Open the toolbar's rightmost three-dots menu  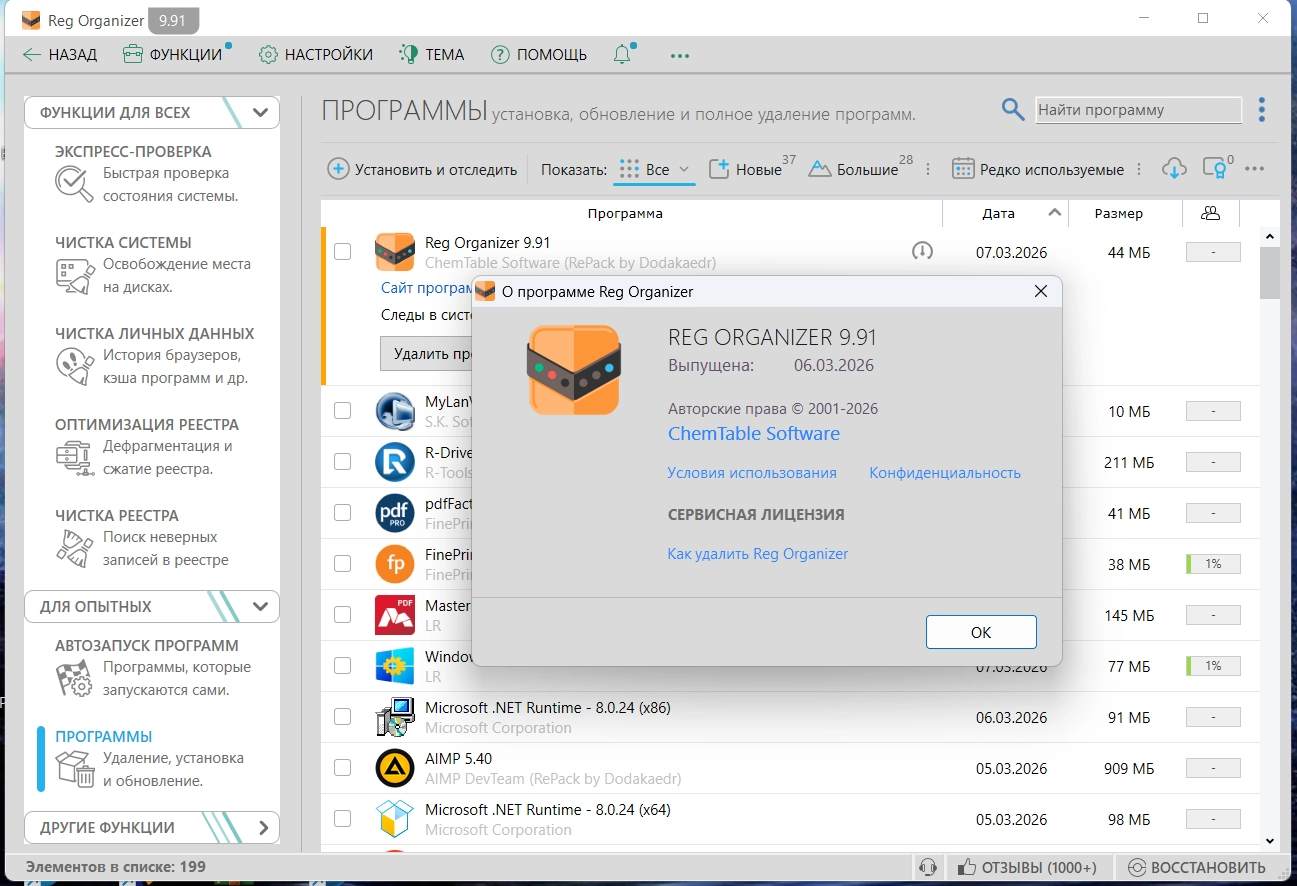[x=1255, y=169]
